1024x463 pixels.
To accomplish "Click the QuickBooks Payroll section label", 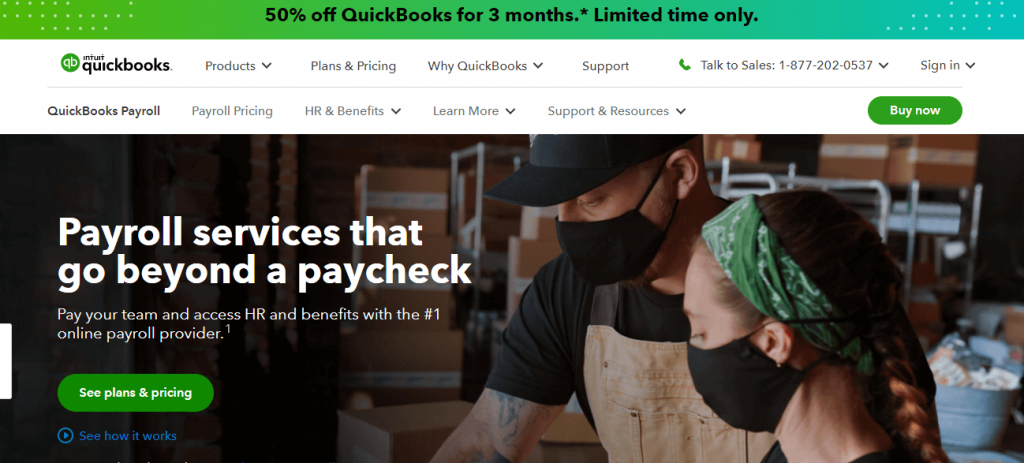I will point(104,111).
